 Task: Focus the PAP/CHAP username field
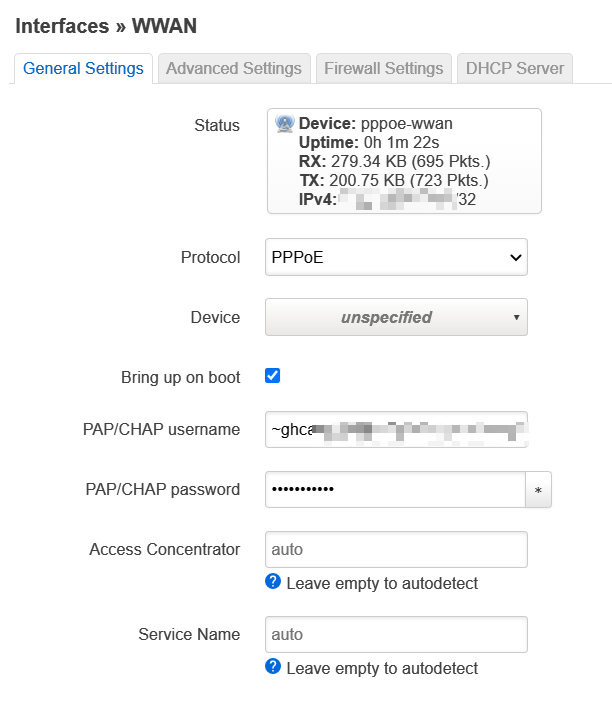coord(396,429)
